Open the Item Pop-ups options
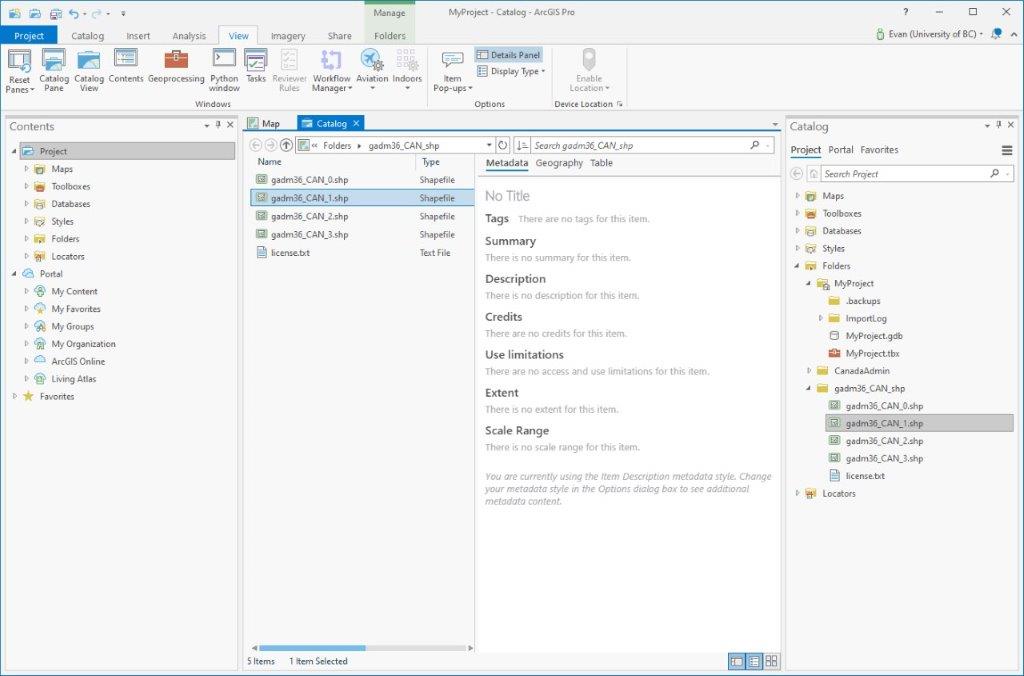This screenshot has width=1024, height=676. (x=452, y=71)
